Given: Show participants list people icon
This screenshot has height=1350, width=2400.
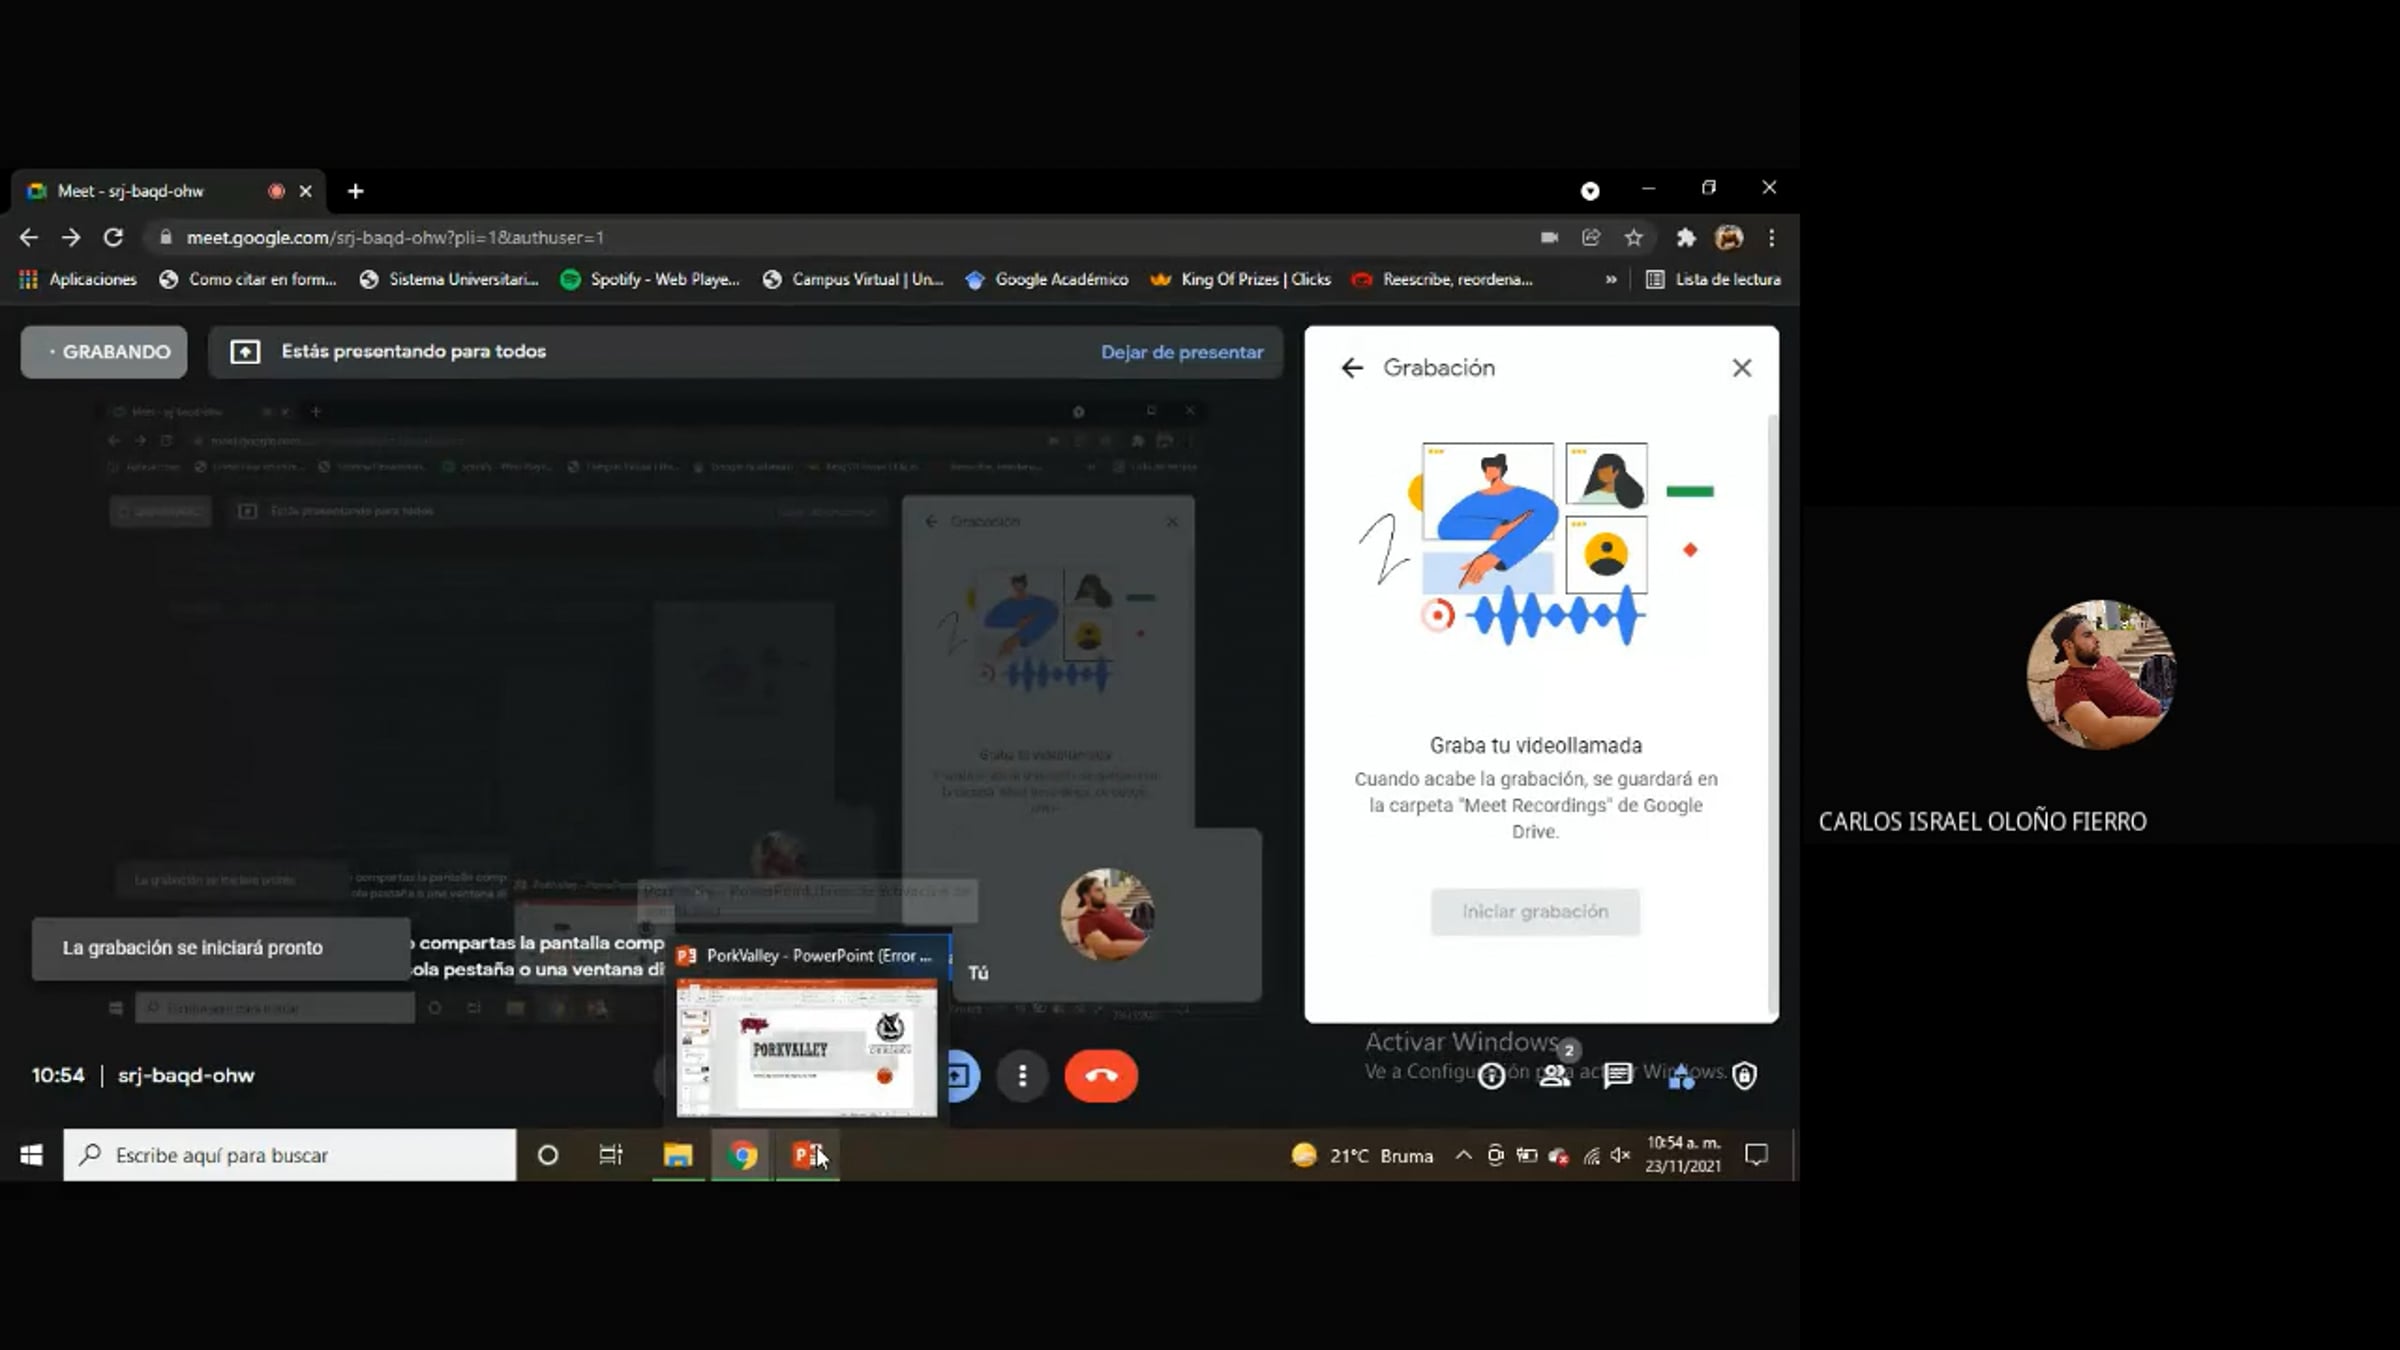Looking at the screenshot, I should point(1554,1076).
